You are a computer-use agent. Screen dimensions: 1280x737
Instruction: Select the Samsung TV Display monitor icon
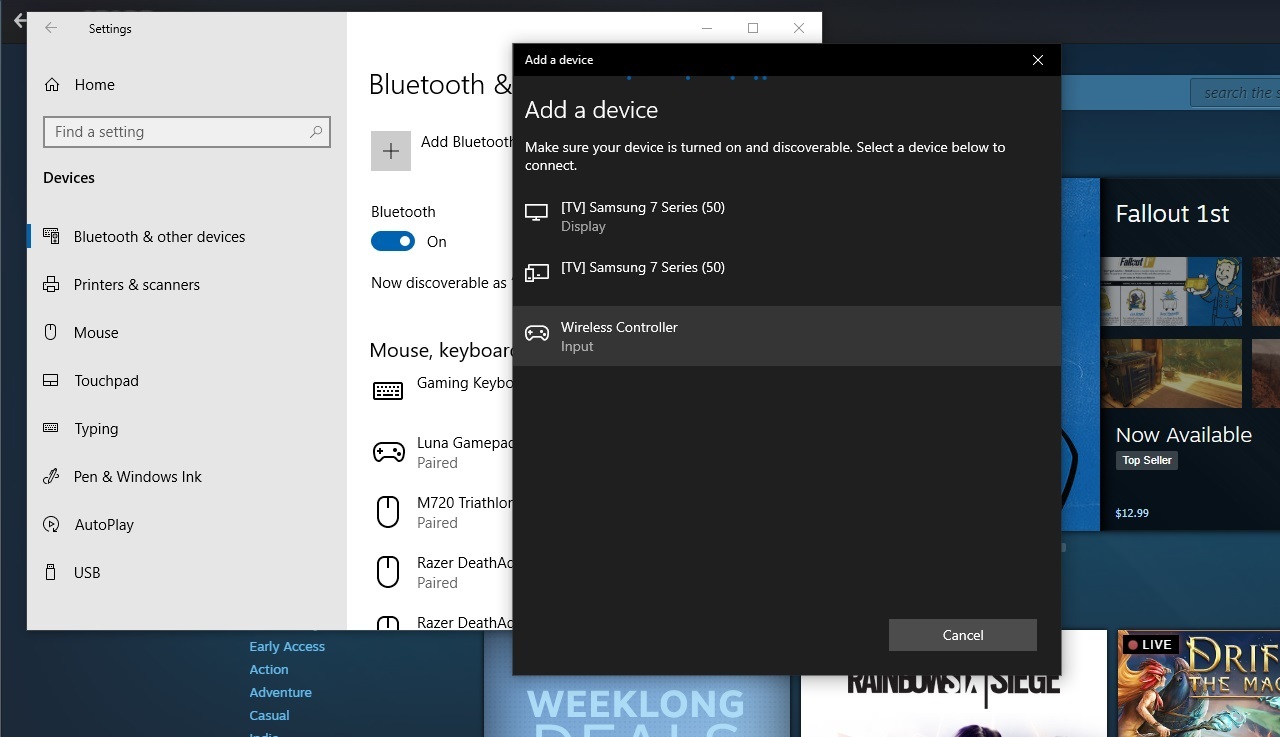537,213
